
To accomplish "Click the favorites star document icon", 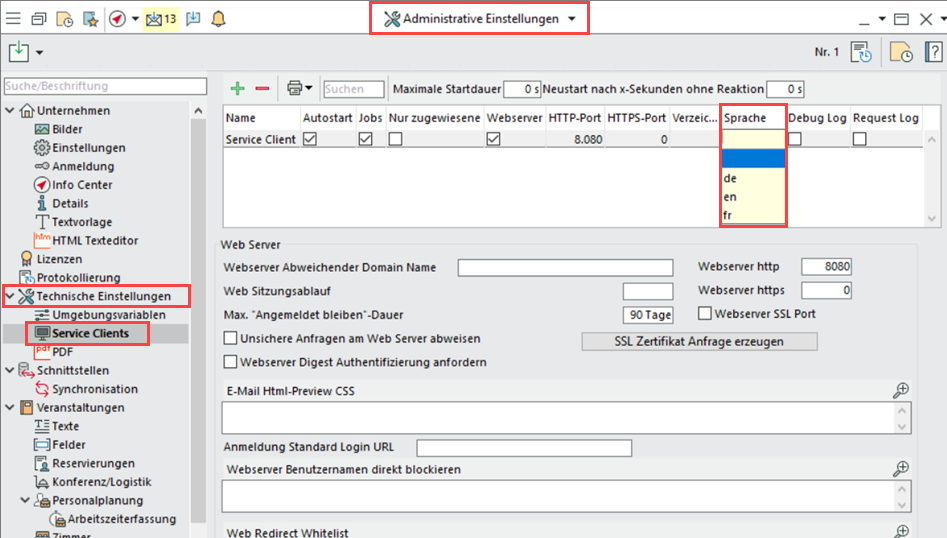I will pos(90,19).
